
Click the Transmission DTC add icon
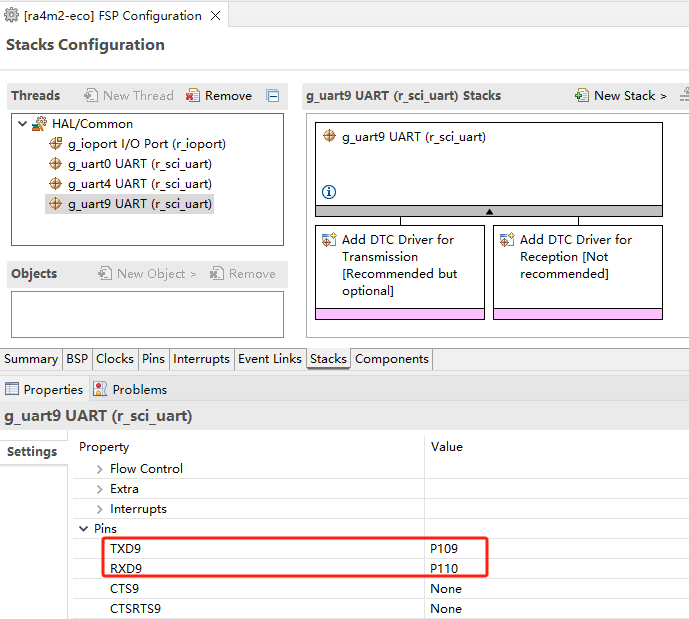pyautogui.click(x=329, y=239)
